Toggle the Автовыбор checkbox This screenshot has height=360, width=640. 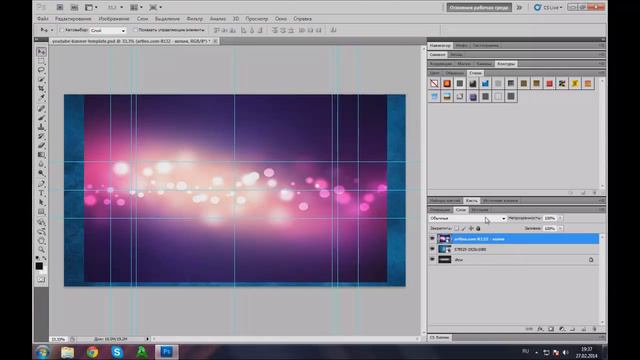(x=62, y=30)
